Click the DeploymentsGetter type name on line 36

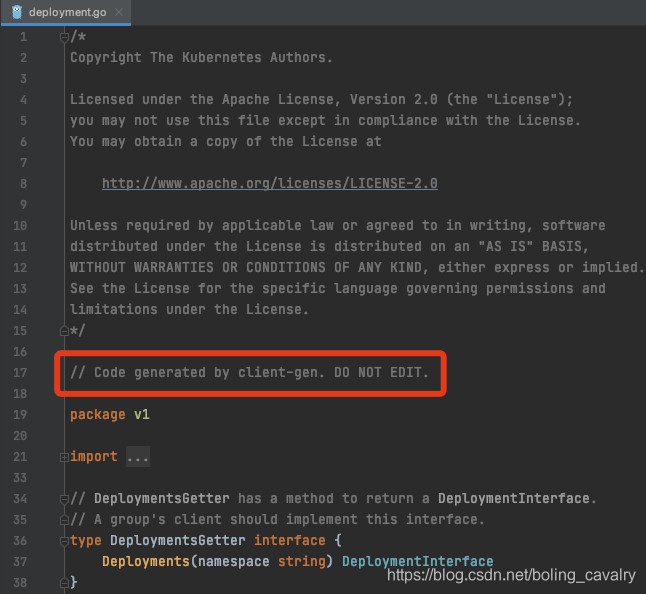(x=178, y=540)
